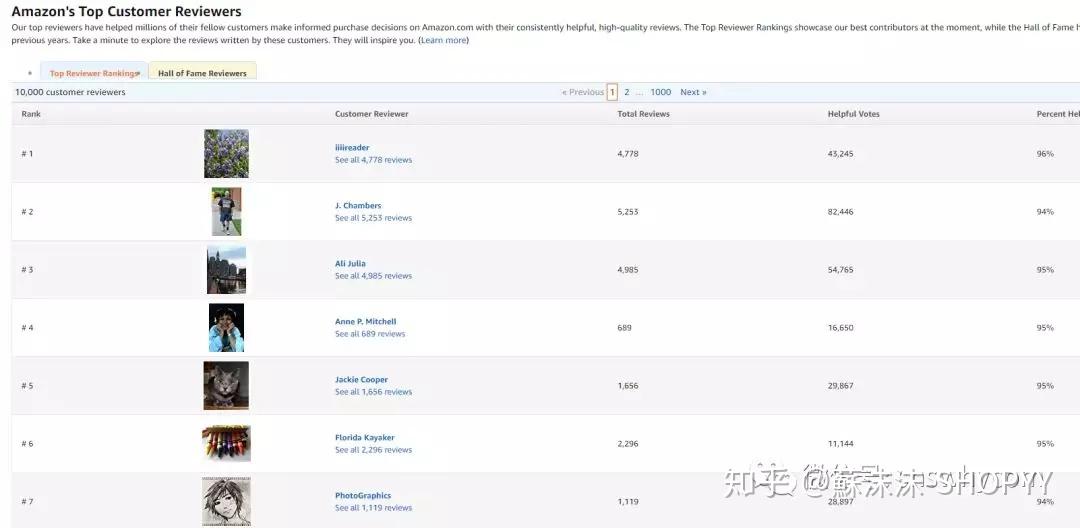Open Ali Julia reviewer profile link
The image size is (1080, 528).
point(351,264)
